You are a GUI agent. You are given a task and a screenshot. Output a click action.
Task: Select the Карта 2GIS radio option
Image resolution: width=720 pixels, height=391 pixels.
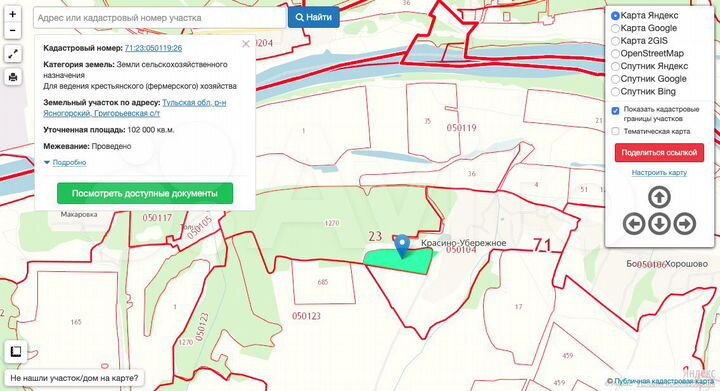pyautogui.click(x=615, y=41)
